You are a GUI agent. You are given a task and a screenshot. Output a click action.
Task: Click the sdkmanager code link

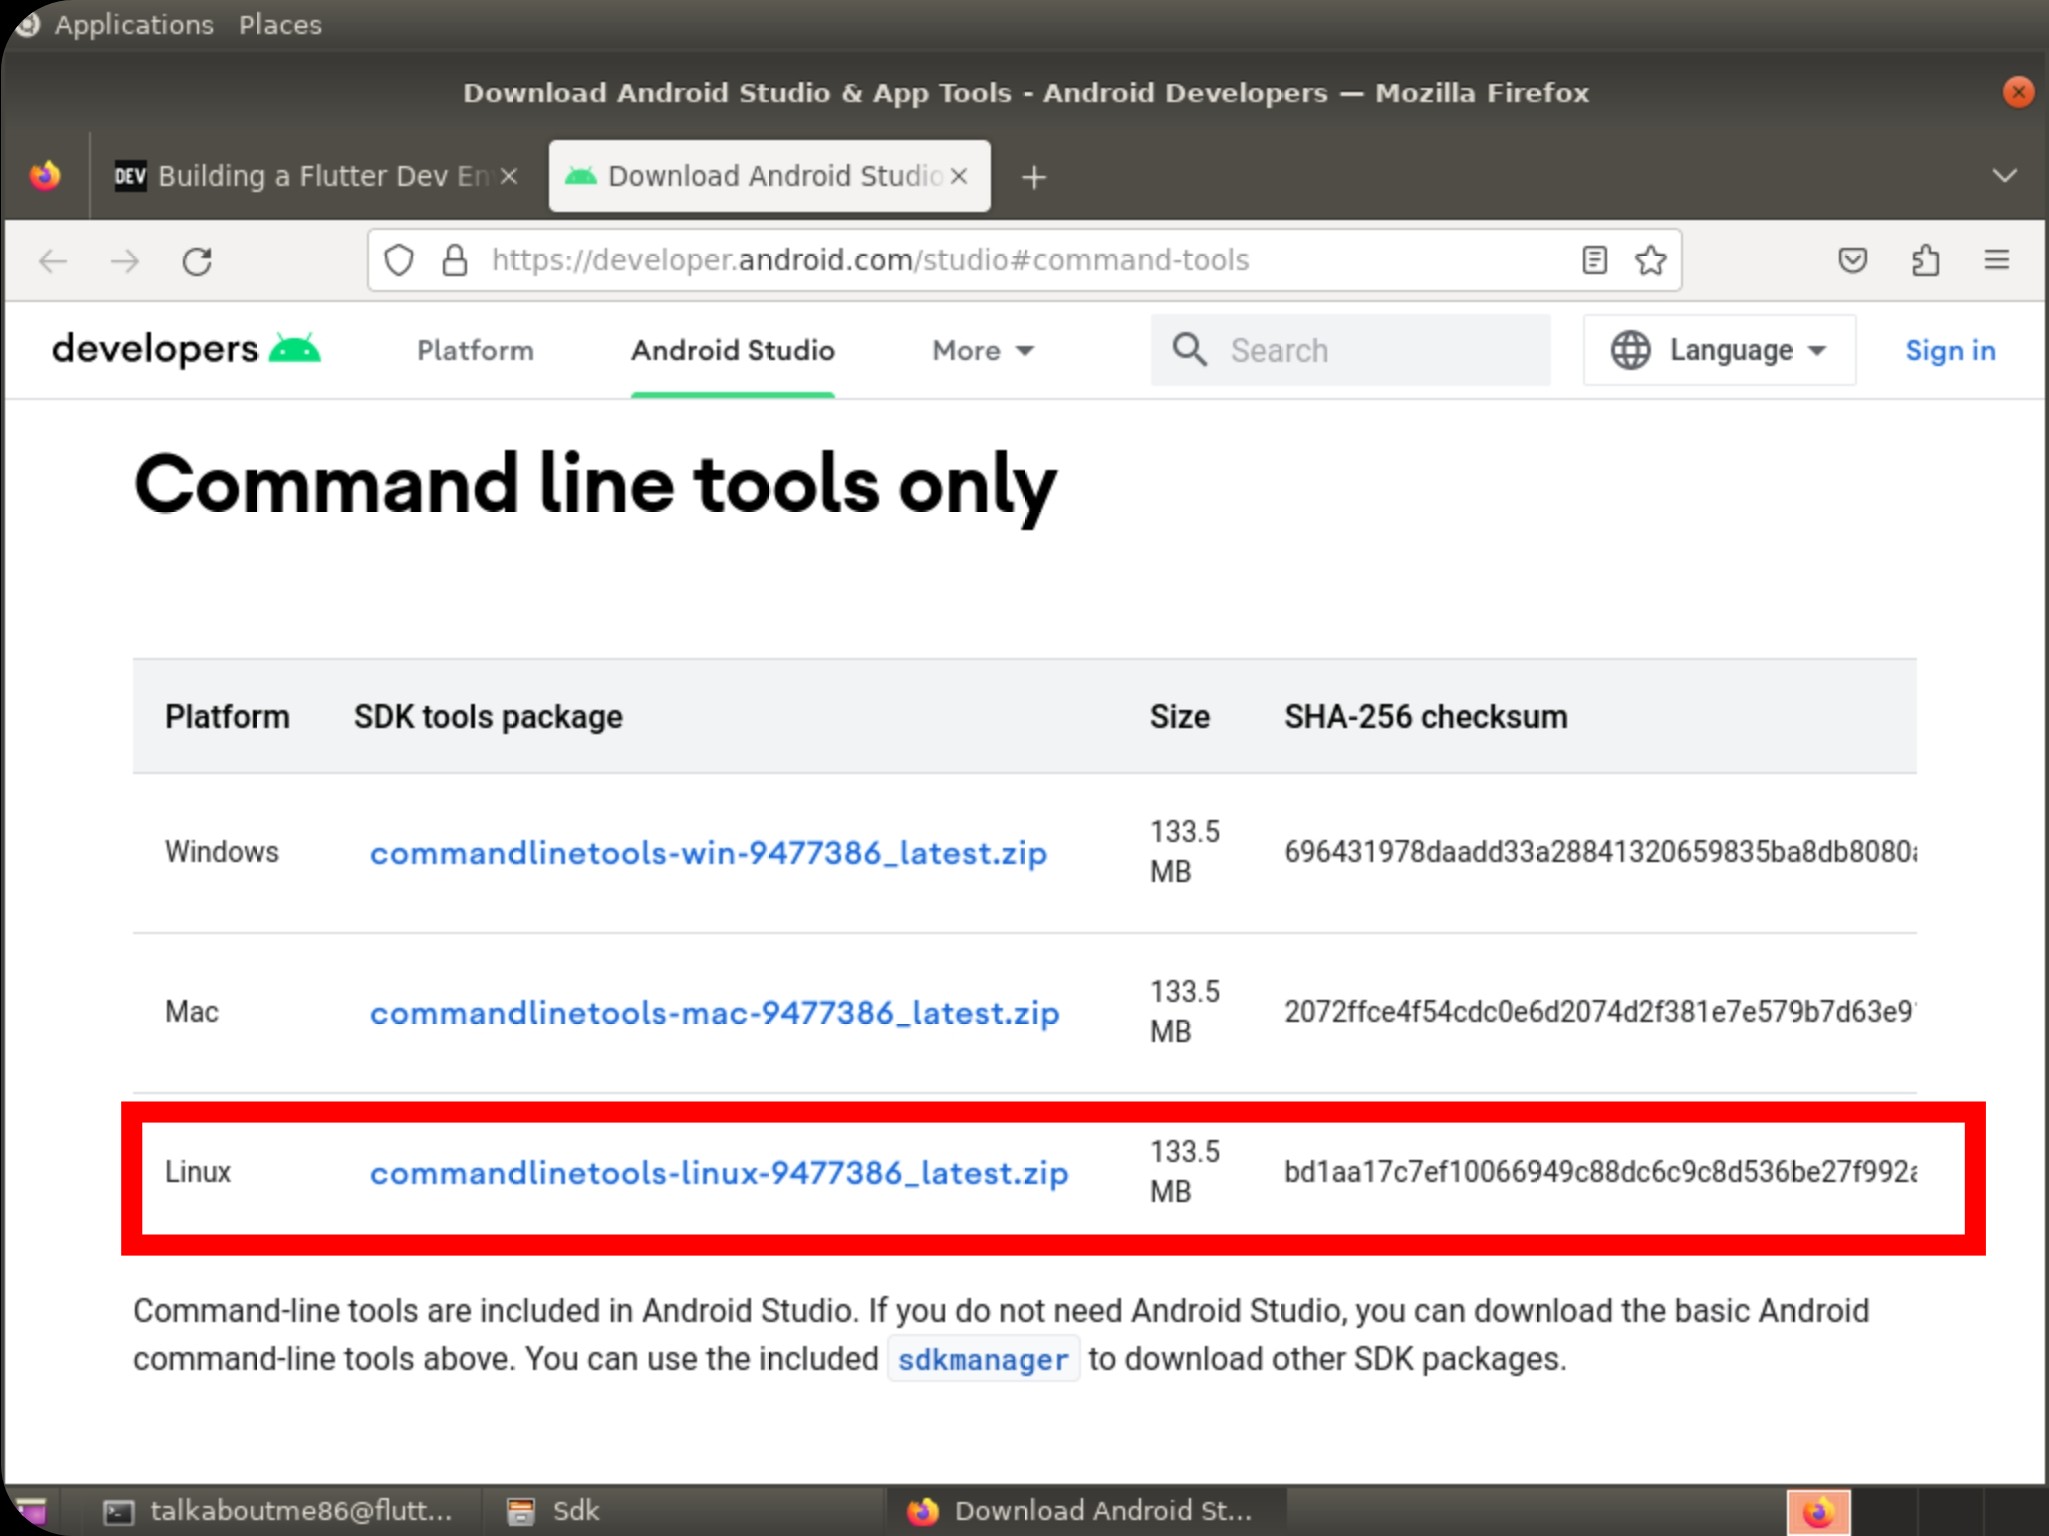coord(982,1360)
